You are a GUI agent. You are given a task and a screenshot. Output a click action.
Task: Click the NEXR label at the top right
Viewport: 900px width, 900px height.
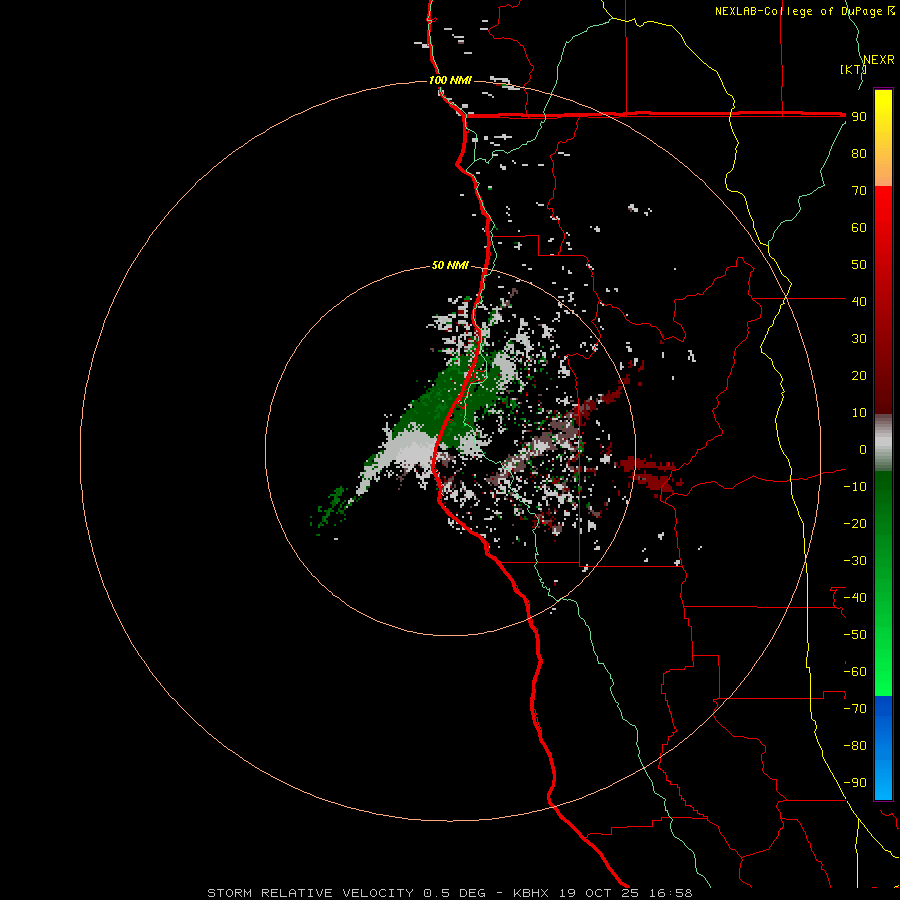point(879,60)
